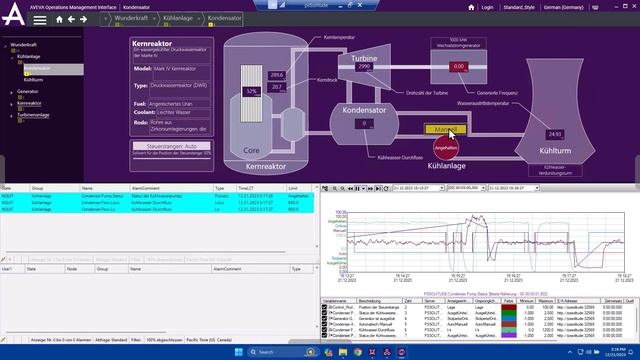Click the Kühlturm temperature value 24.93
The height and width of the screenshot is (360, 640).
tap(555, 134)
